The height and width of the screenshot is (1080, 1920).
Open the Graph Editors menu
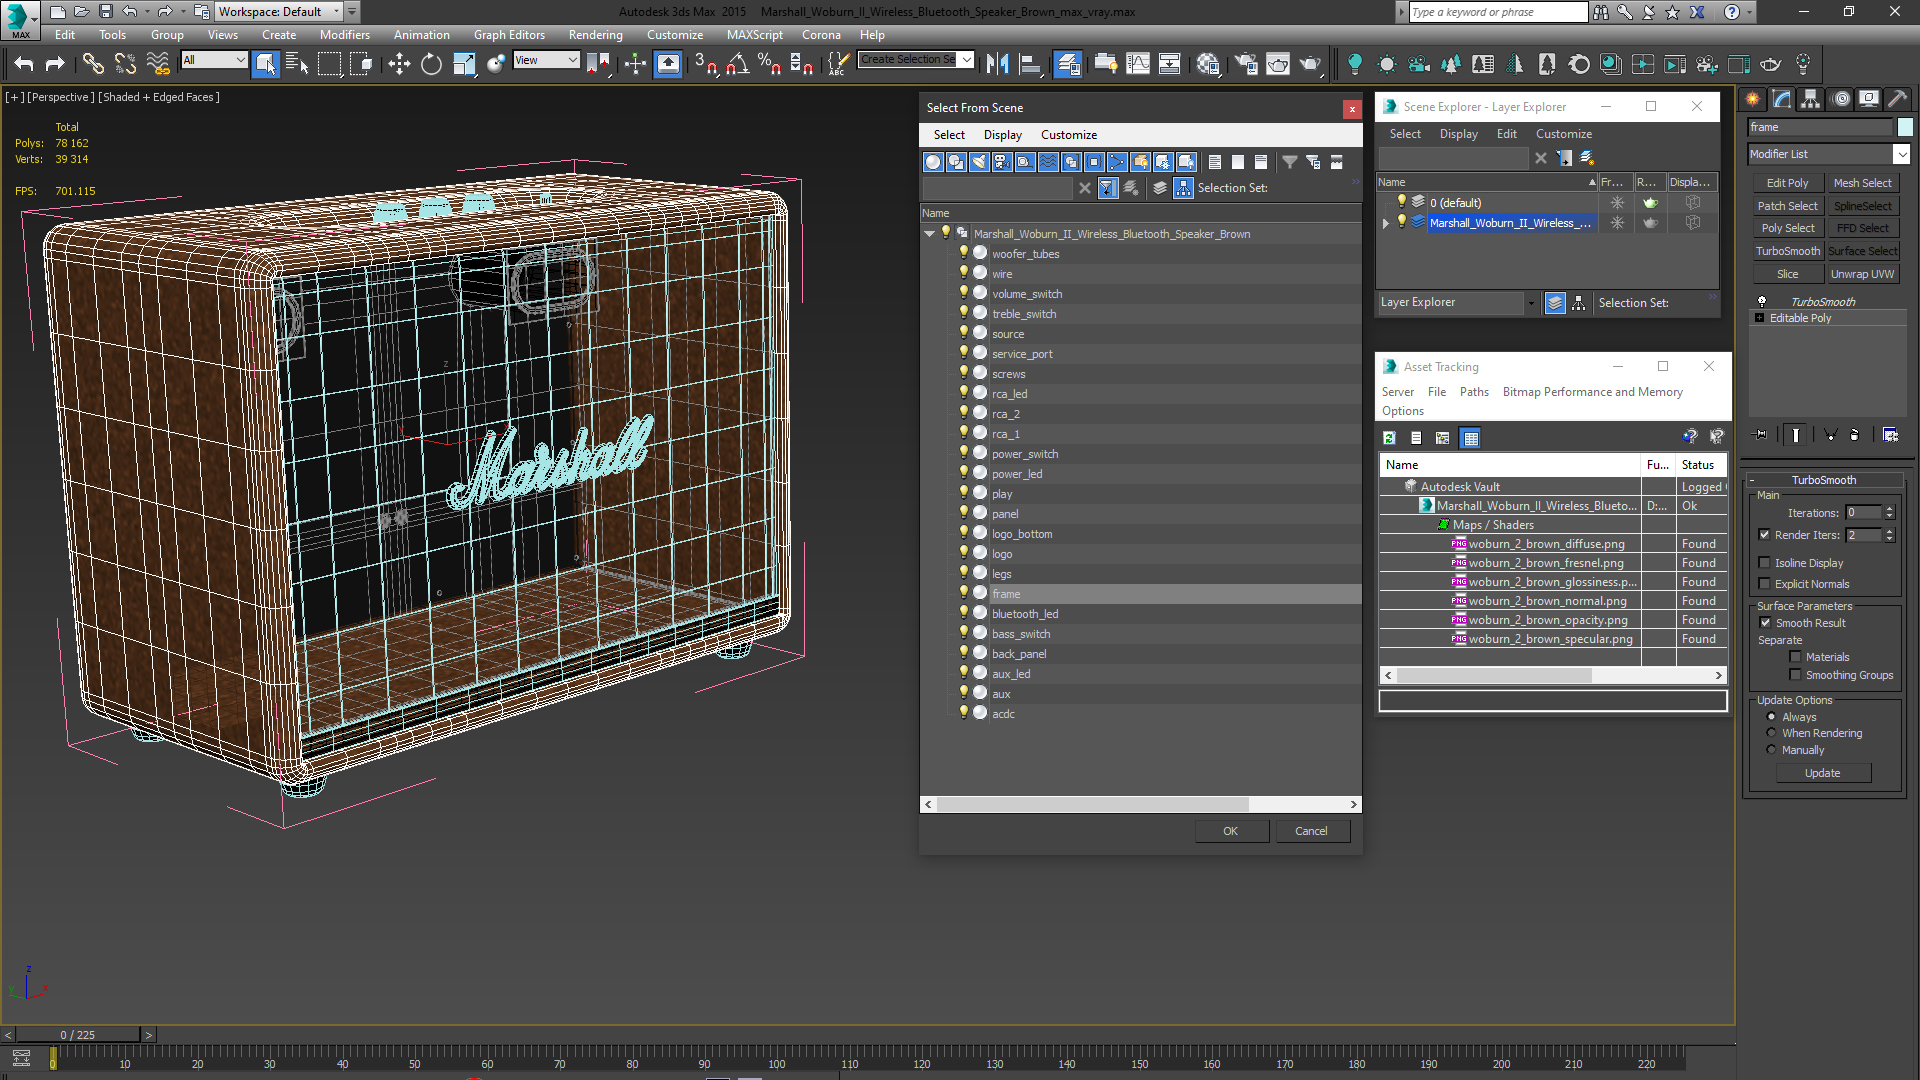tap(509, 34)
